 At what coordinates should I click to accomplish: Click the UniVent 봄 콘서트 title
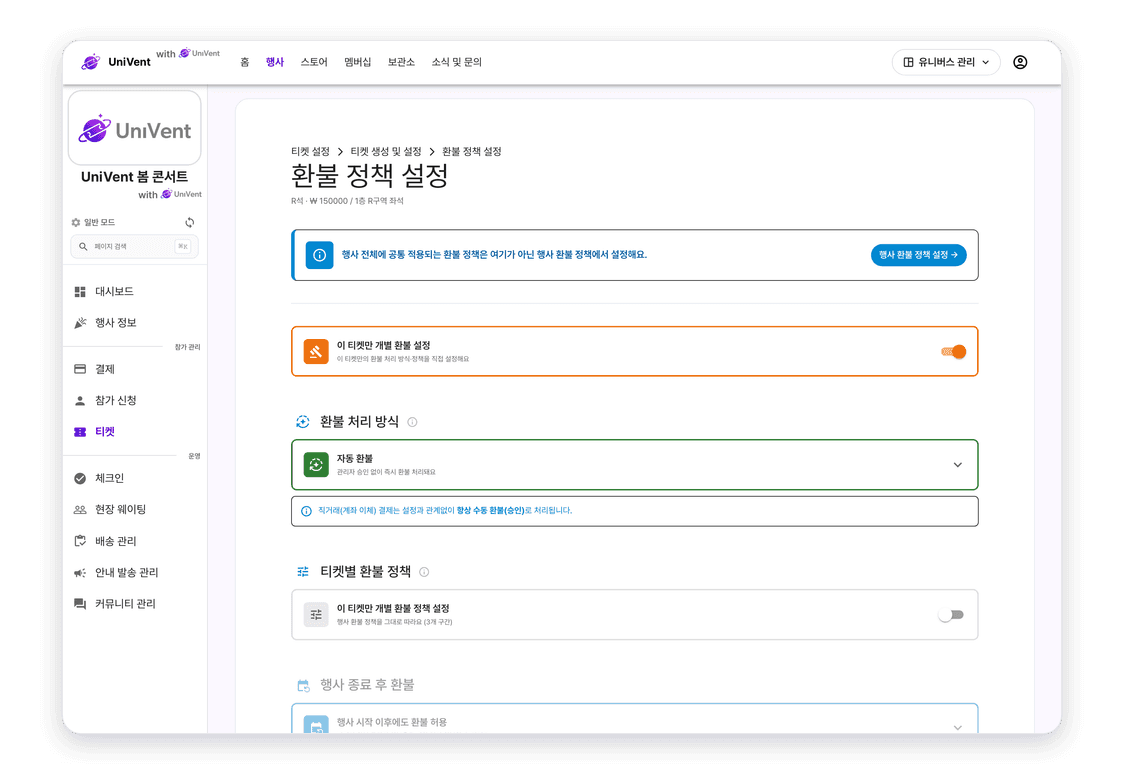(x=135, y=177)
